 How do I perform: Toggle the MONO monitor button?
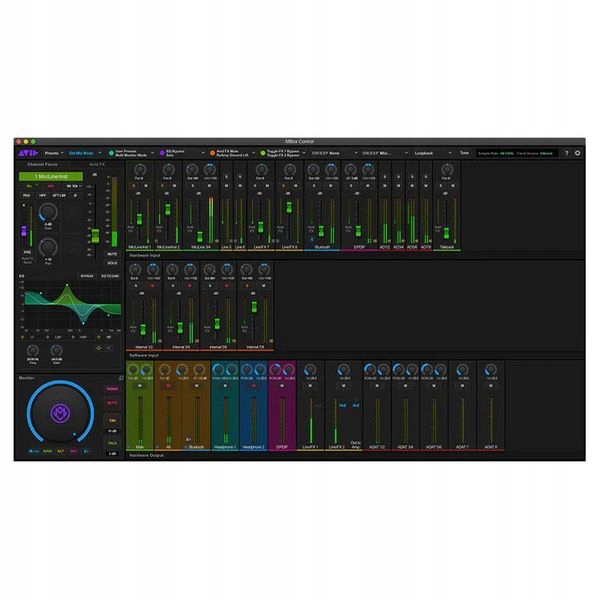[112, 389]
